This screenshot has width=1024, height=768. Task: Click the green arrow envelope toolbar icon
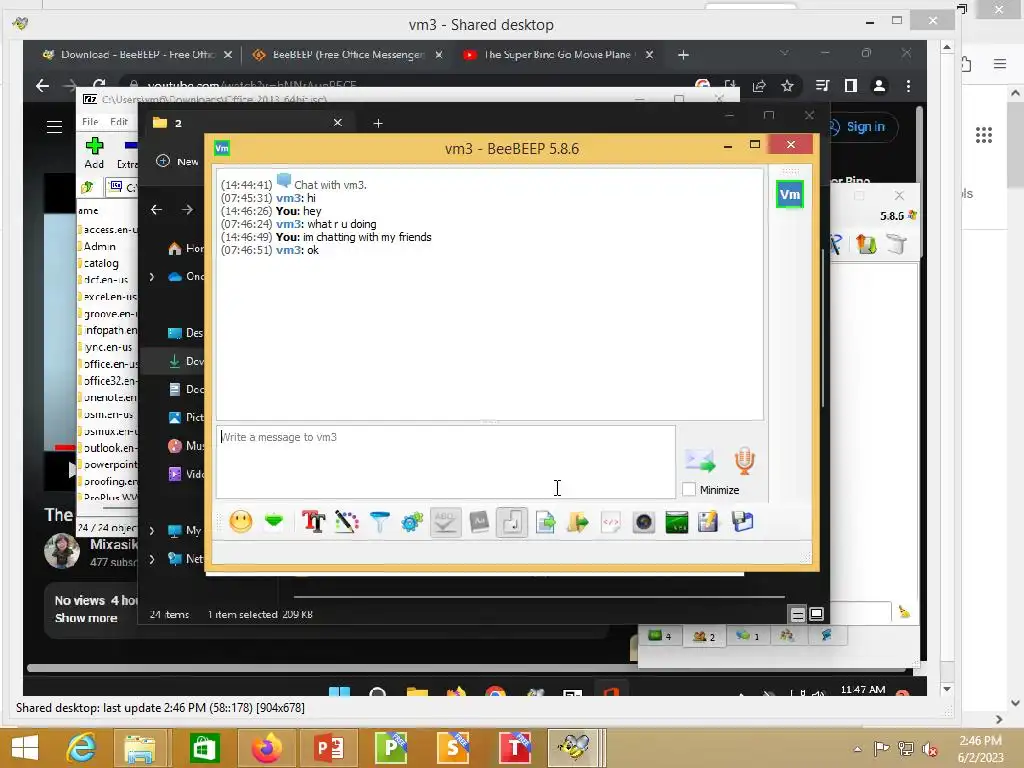point(274,521)
